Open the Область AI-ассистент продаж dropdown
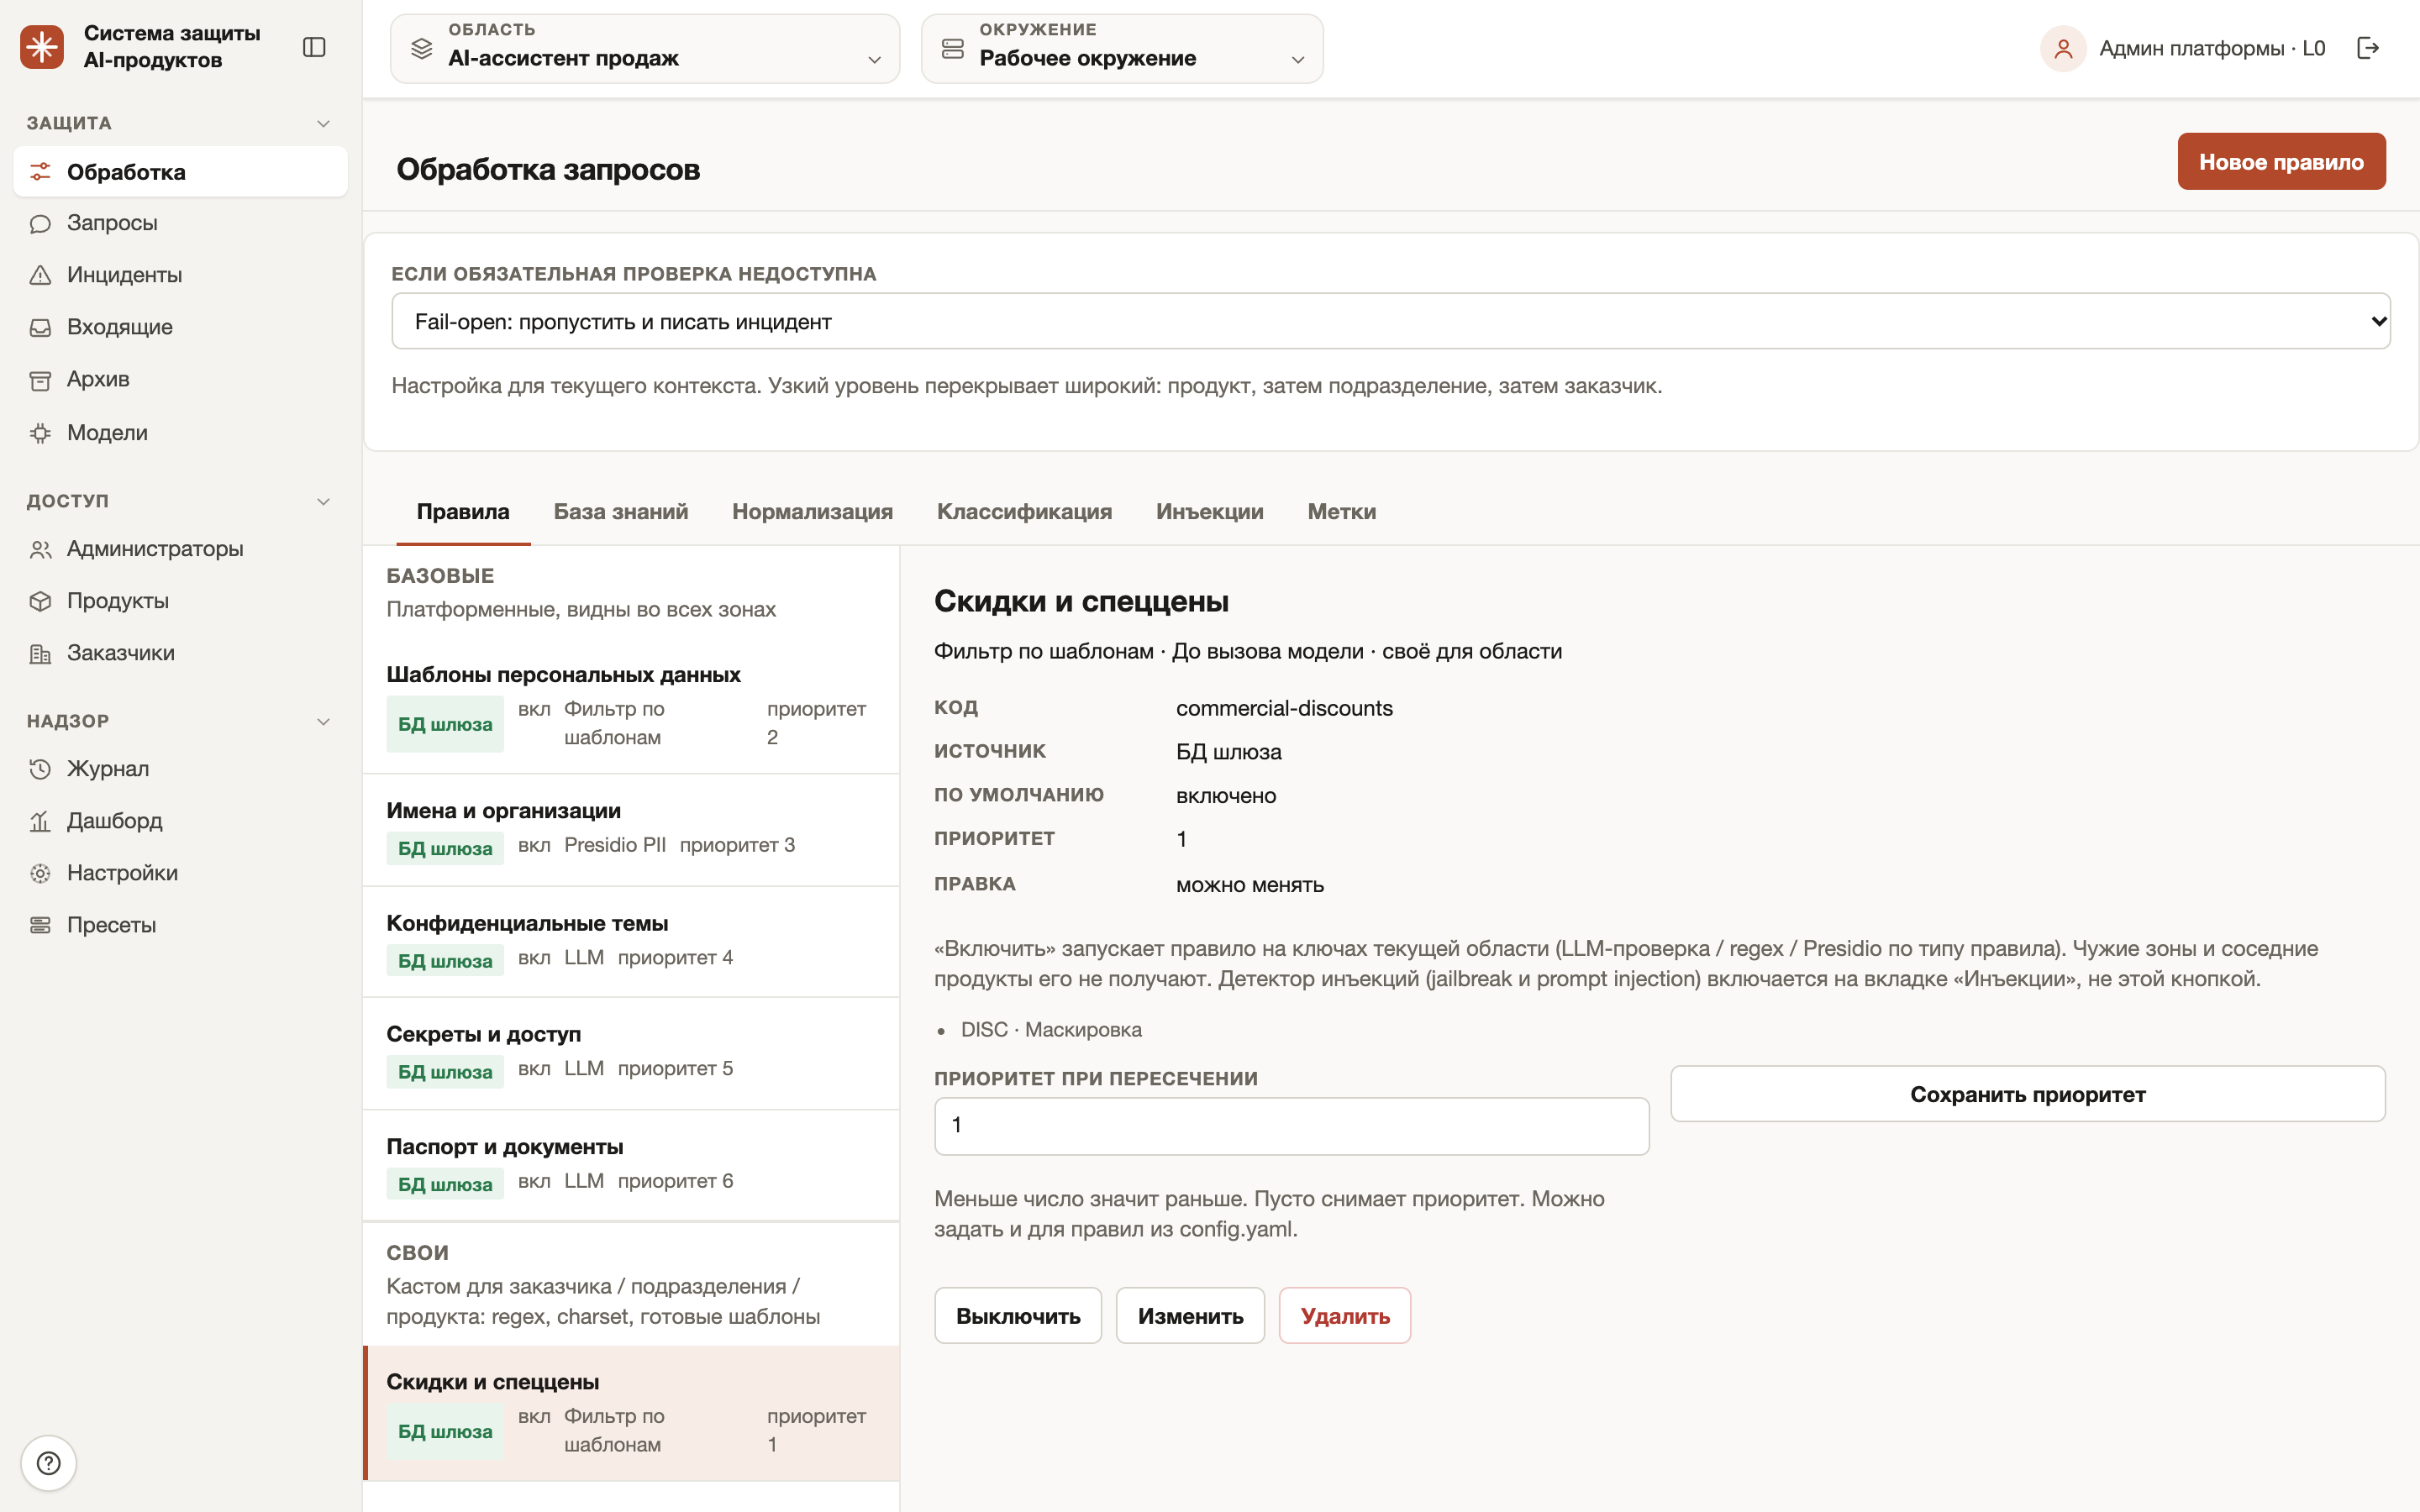The width and height of the screenshot is (2420, 1512). [x=645, y=48]
